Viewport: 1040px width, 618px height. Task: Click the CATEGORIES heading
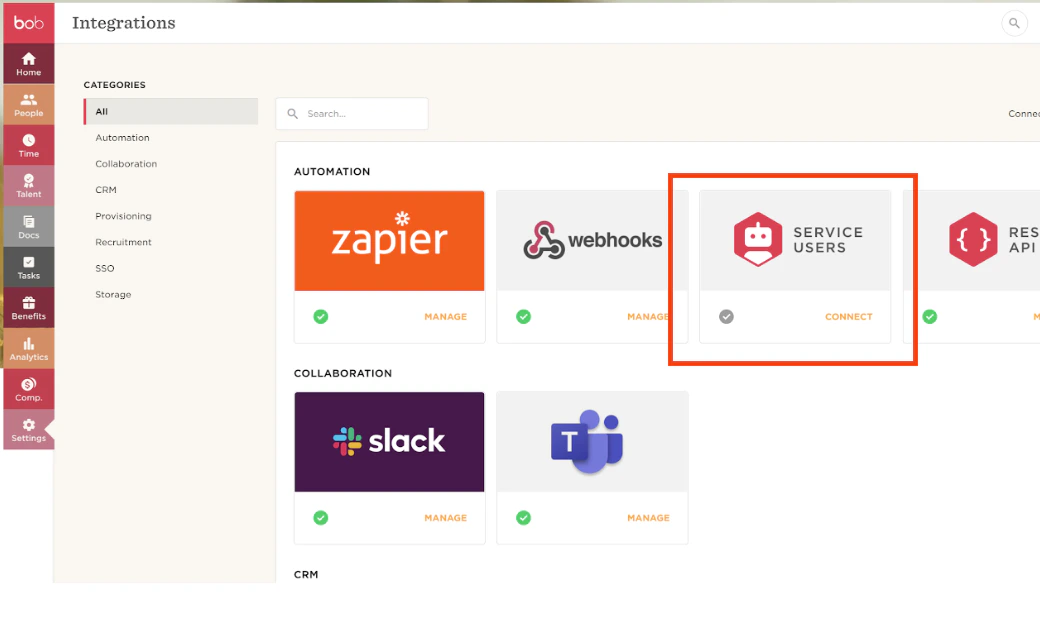click(114, 85)
